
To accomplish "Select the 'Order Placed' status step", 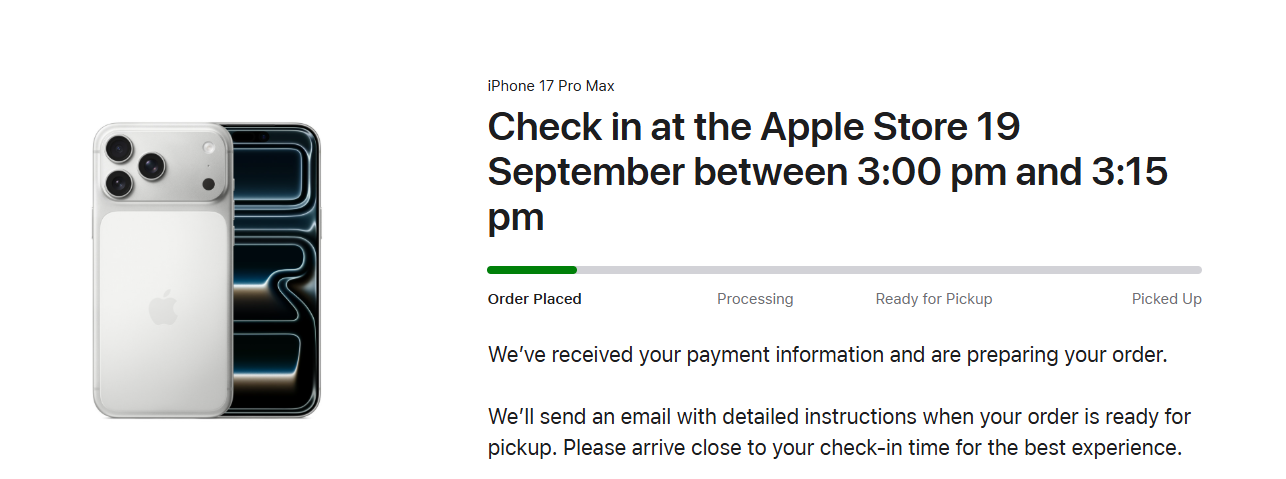I will point(534,299).
